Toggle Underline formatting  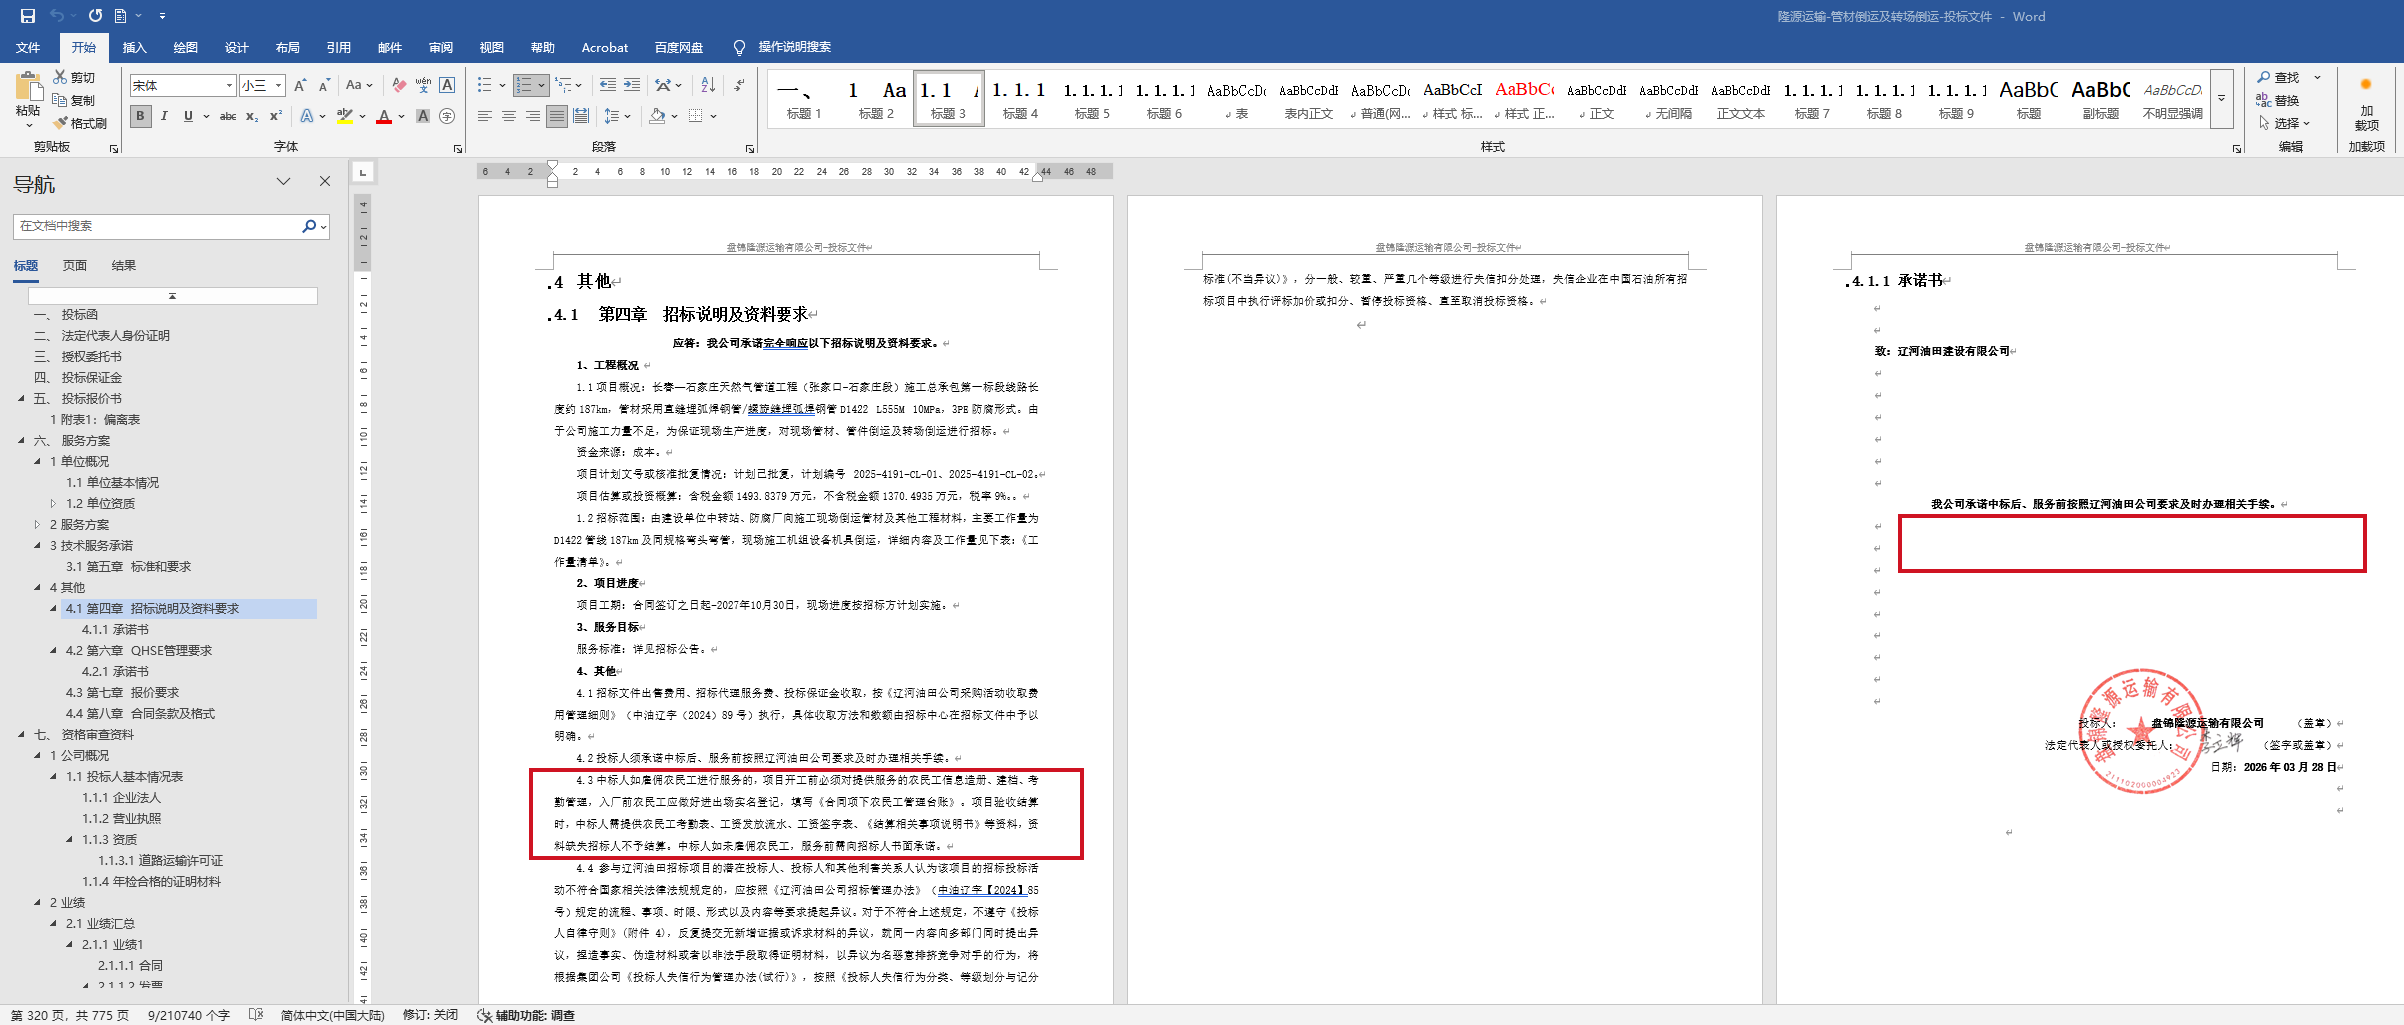[x=188, y=116]
